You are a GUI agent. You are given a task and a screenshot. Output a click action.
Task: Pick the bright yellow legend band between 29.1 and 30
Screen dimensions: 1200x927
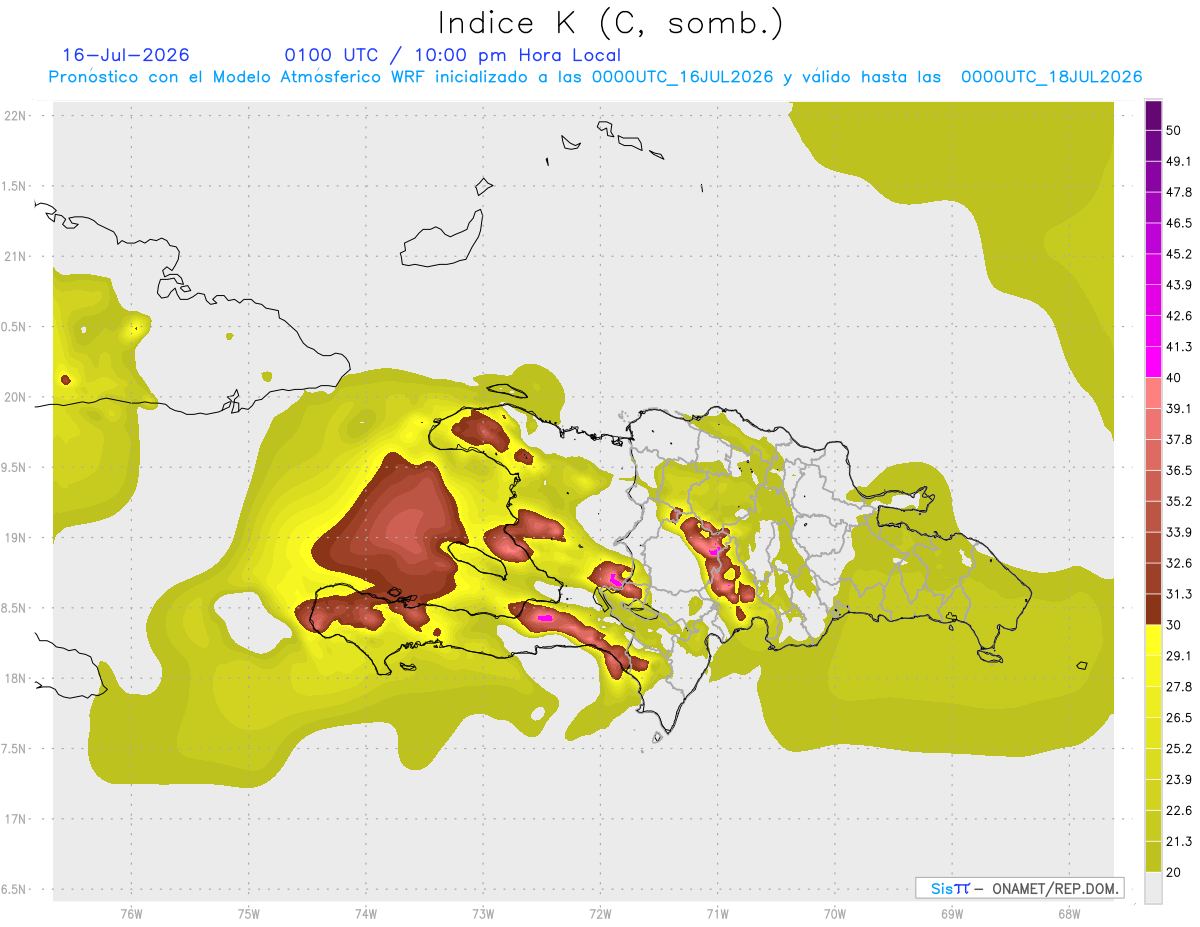click(x=1153, y=640)
